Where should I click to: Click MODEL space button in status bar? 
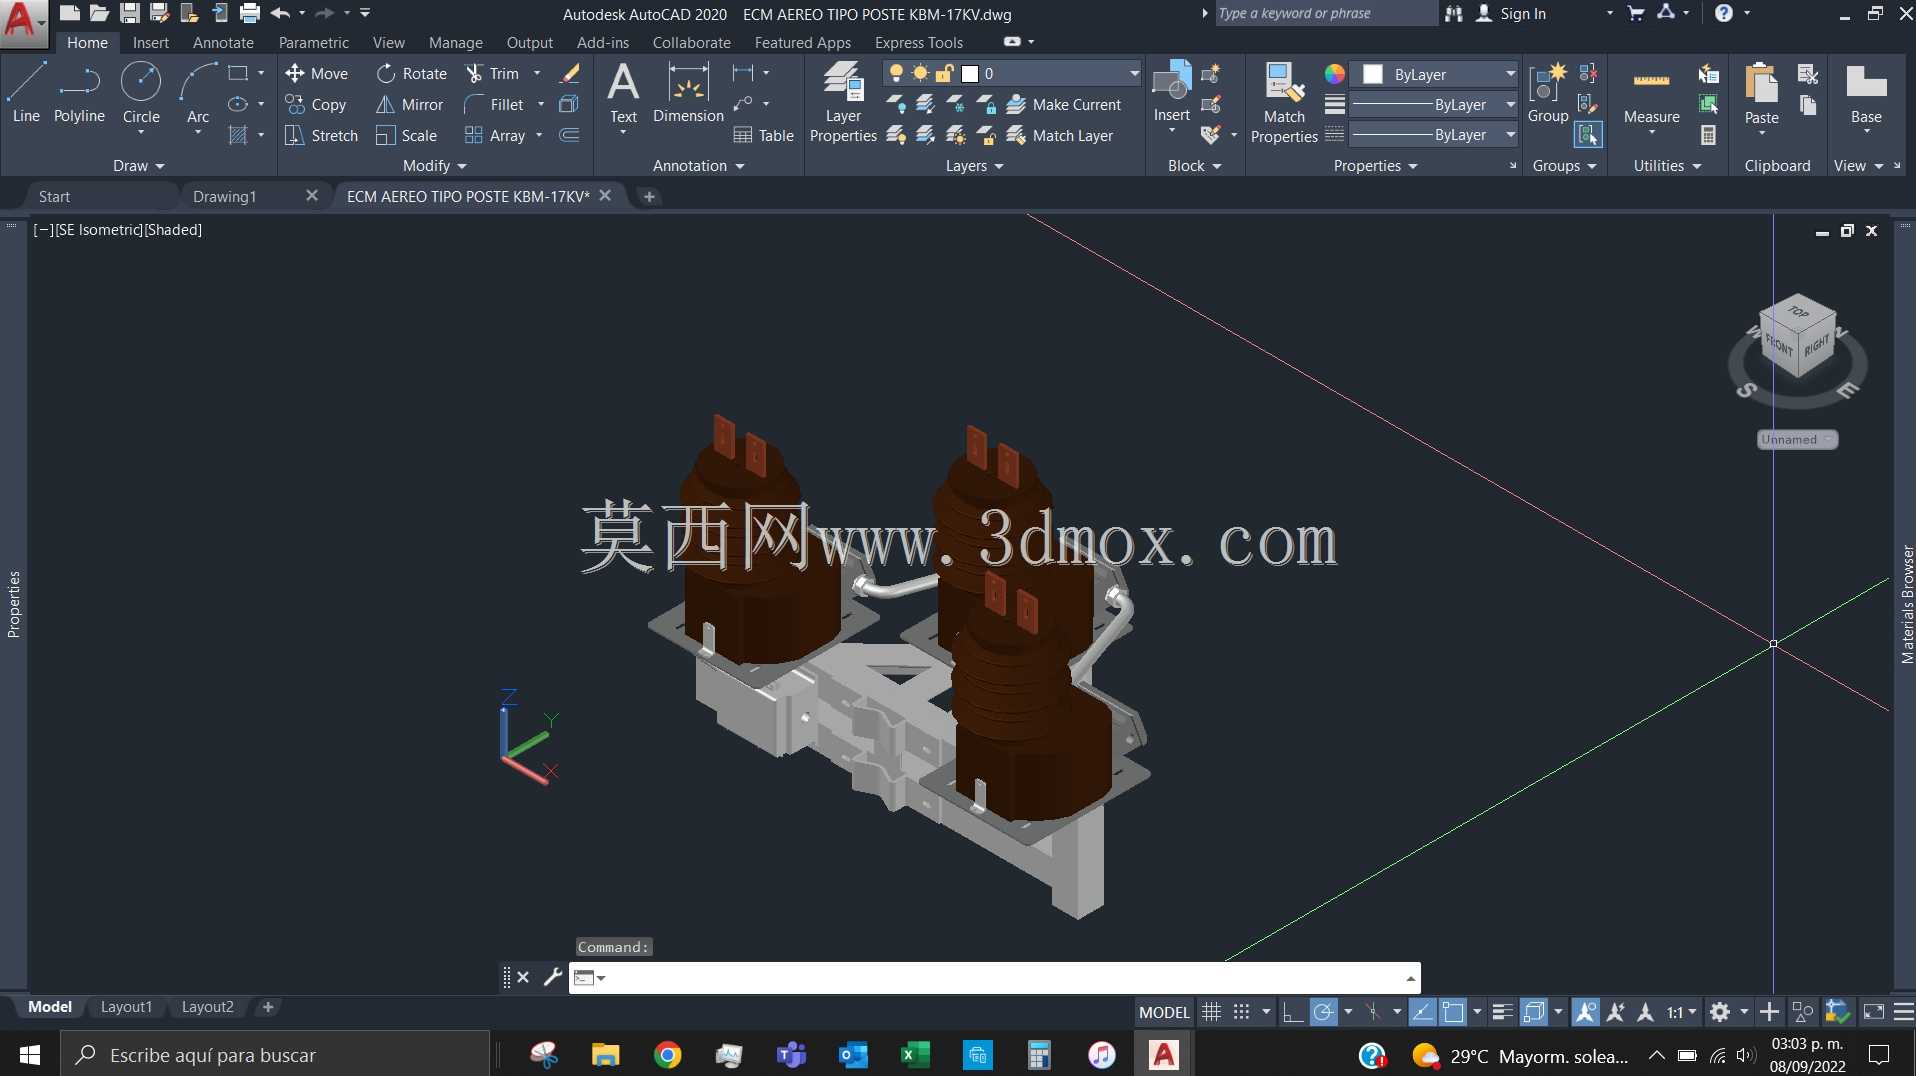click(x=1164, y=1012)
